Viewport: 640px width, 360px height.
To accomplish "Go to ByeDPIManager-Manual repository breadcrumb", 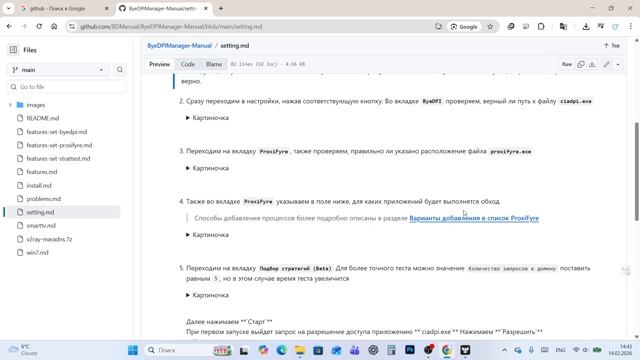I will tap(180, 45).
